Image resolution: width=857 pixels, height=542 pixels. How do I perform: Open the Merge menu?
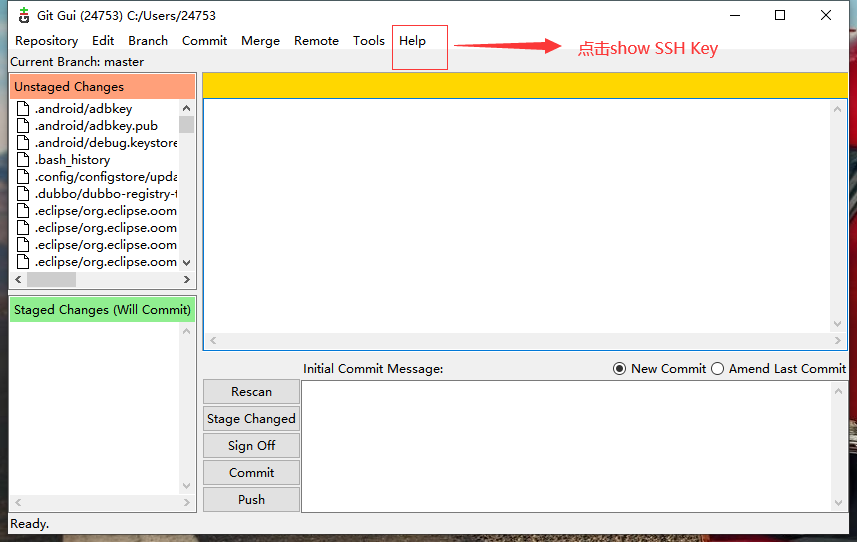[x=260, y=41]
